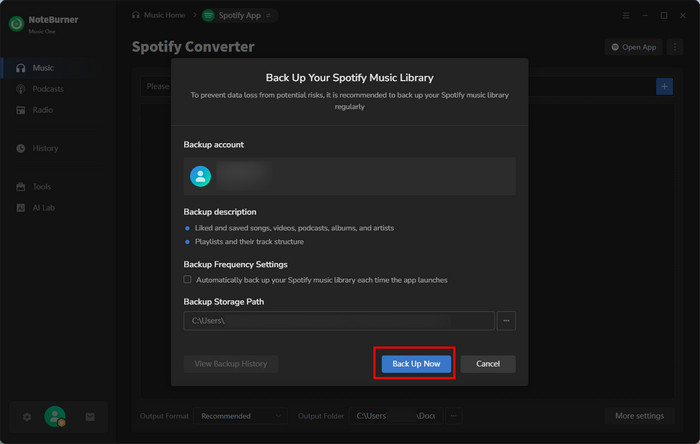
Task: Switch source via Spotify App selector
Action: (x=239, y=15)
